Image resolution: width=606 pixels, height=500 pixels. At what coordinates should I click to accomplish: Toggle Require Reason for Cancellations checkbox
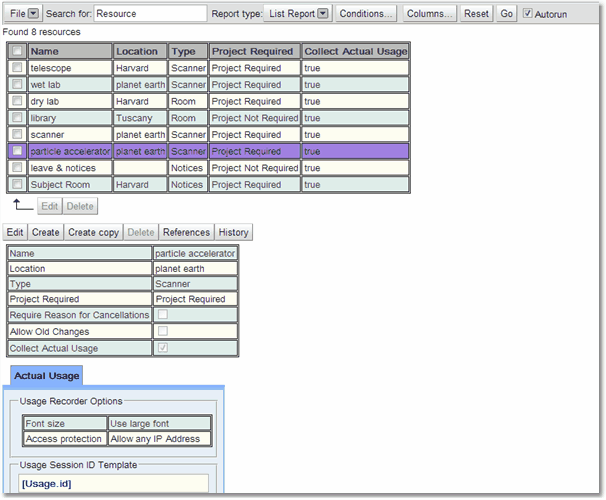pyautogui.click(x=163, y=315)
